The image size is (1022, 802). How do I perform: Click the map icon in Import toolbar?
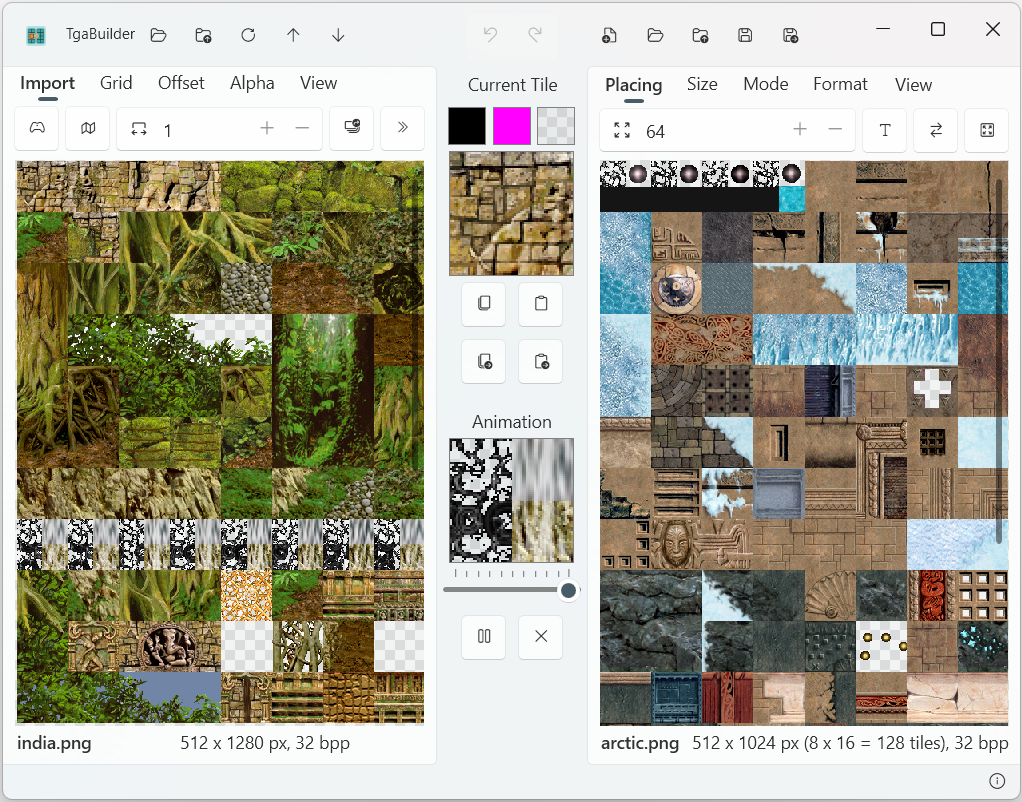click(x=88, y=128)
